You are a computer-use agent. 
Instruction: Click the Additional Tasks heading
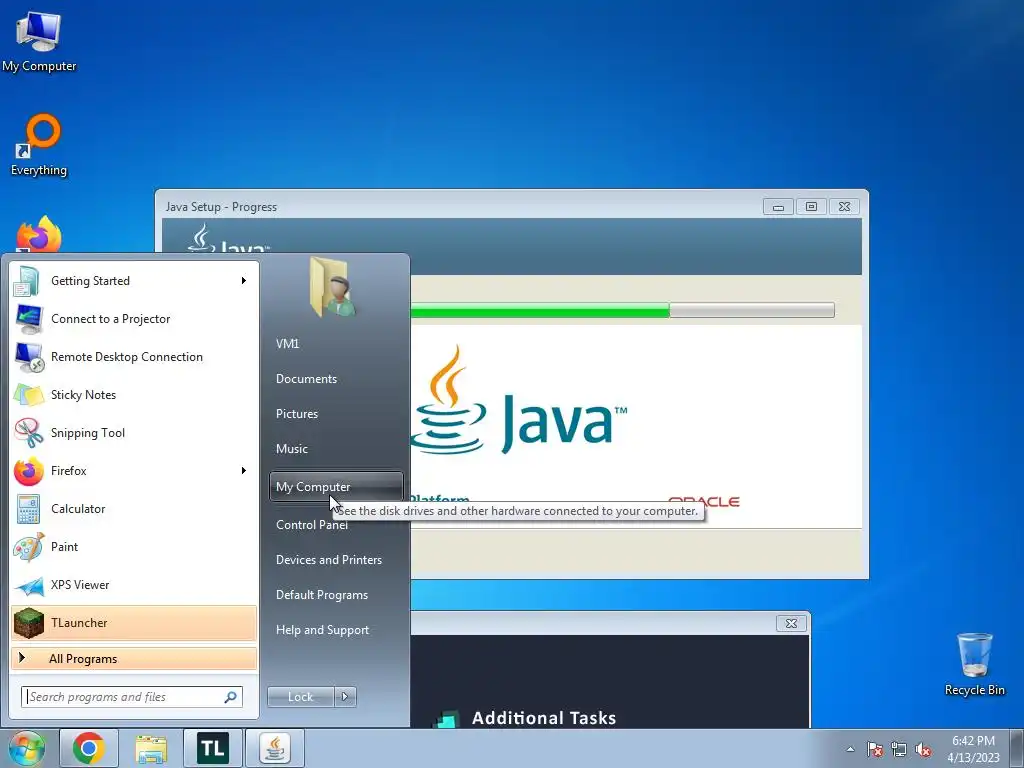pyautogui.click(x=544, y=718)
